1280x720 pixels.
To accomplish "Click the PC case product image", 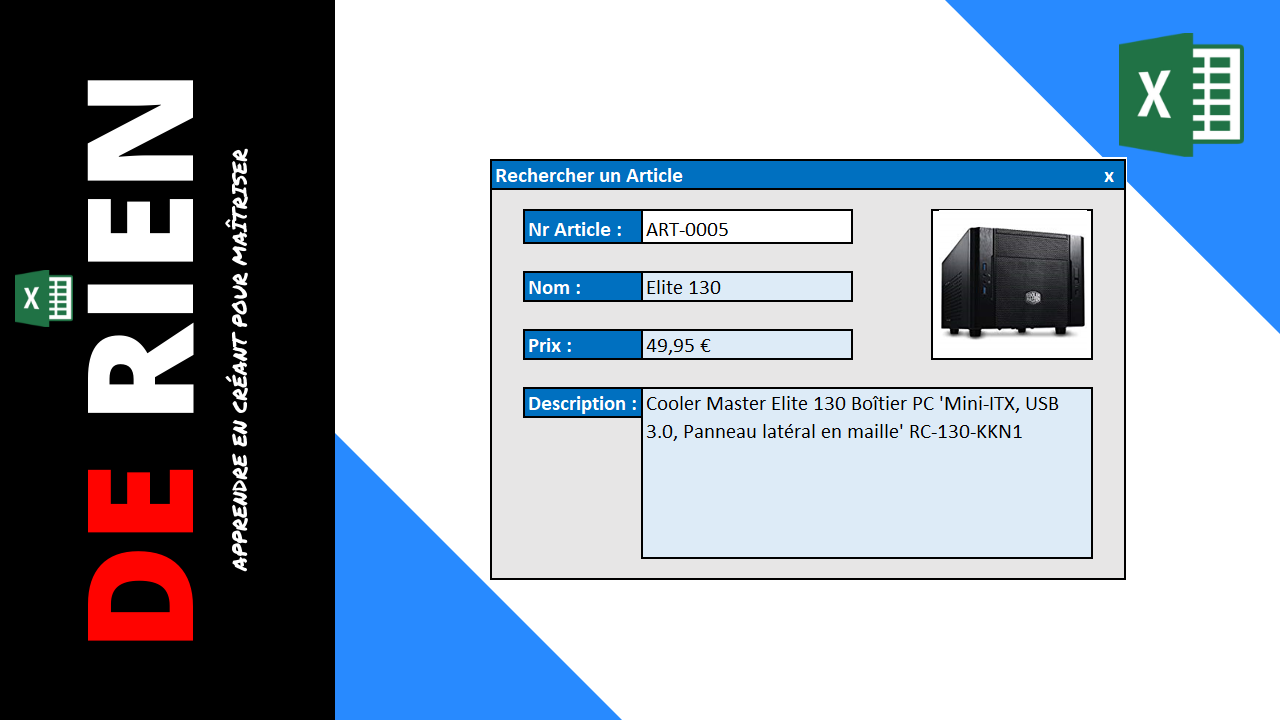I will (x=1012, y=284).
